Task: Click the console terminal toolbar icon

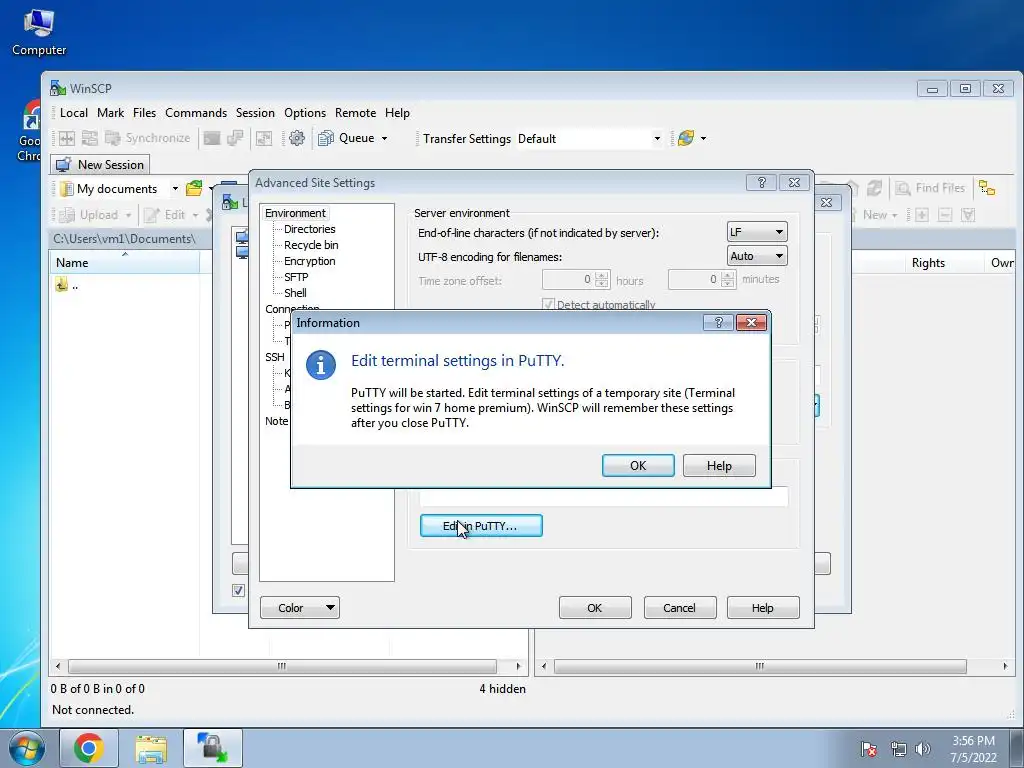Action: (x=212, y=138)
